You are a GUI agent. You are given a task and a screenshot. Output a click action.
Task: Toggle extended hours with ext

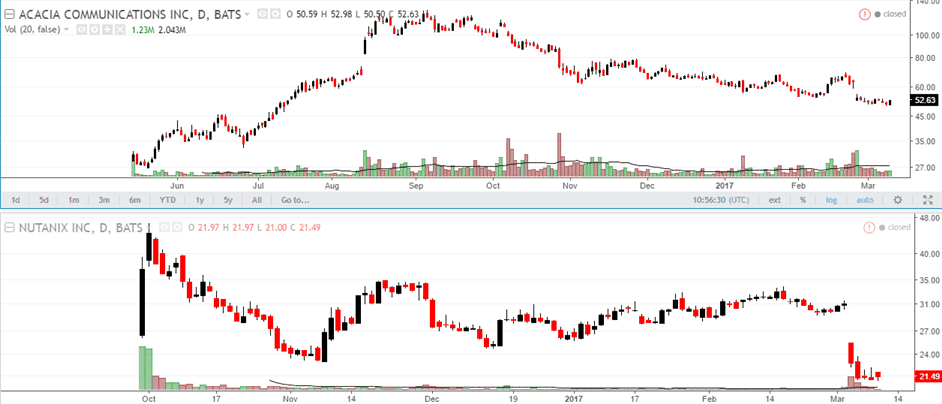pos(775,200)
